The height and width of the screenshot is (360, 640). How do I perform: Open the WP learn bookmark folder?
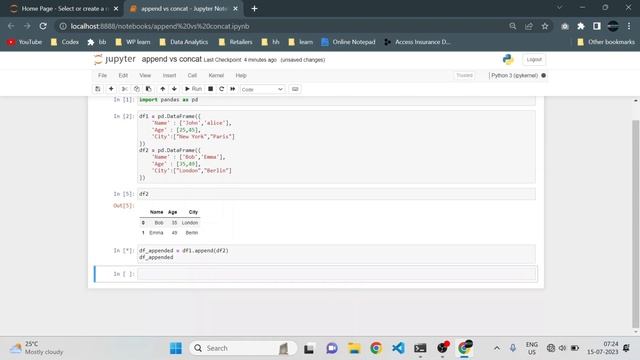pos(133,42)
